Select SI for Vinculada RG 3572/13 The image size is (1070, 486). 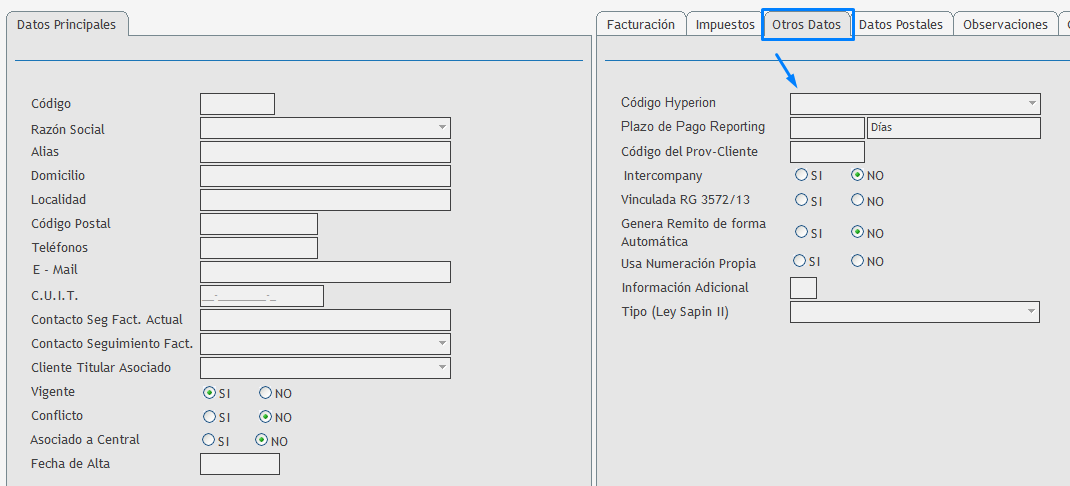pos(801,200)
